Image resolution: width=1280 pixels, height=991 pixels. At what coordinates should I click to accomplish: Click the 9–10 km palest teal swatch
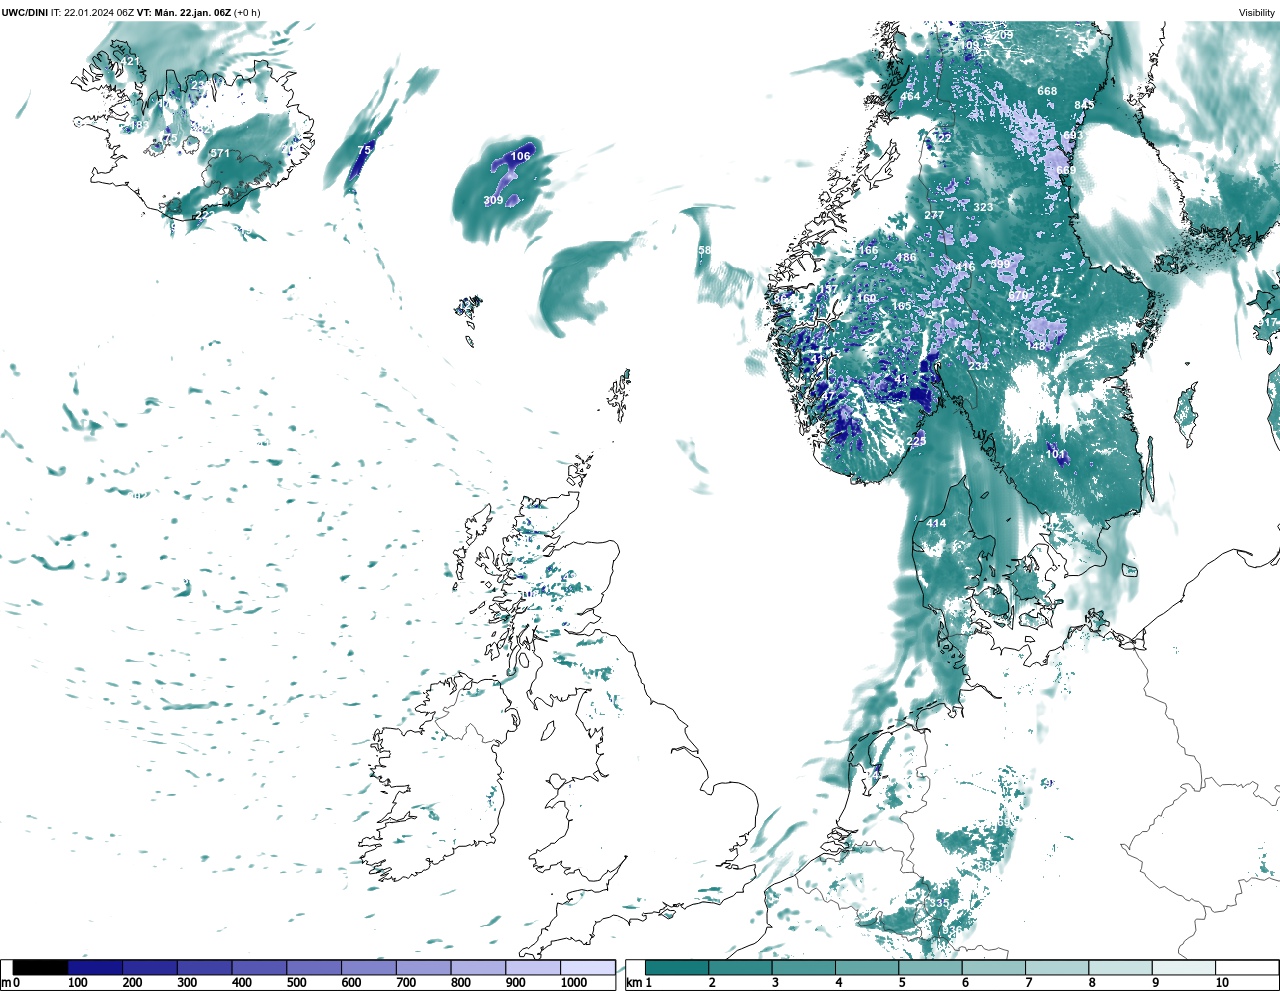coord(1184,968)
